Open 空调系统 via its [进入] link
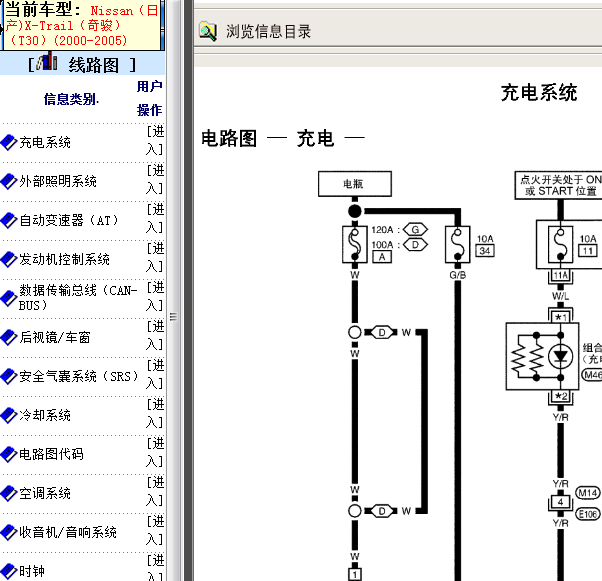 (x=155, y=491)
